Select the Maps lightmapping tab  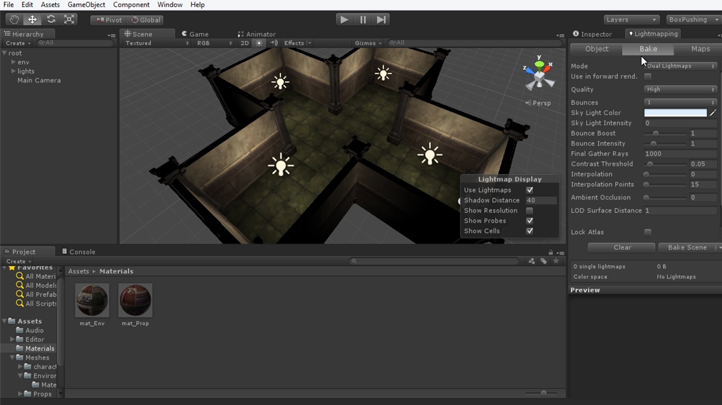tap(700, 49)
